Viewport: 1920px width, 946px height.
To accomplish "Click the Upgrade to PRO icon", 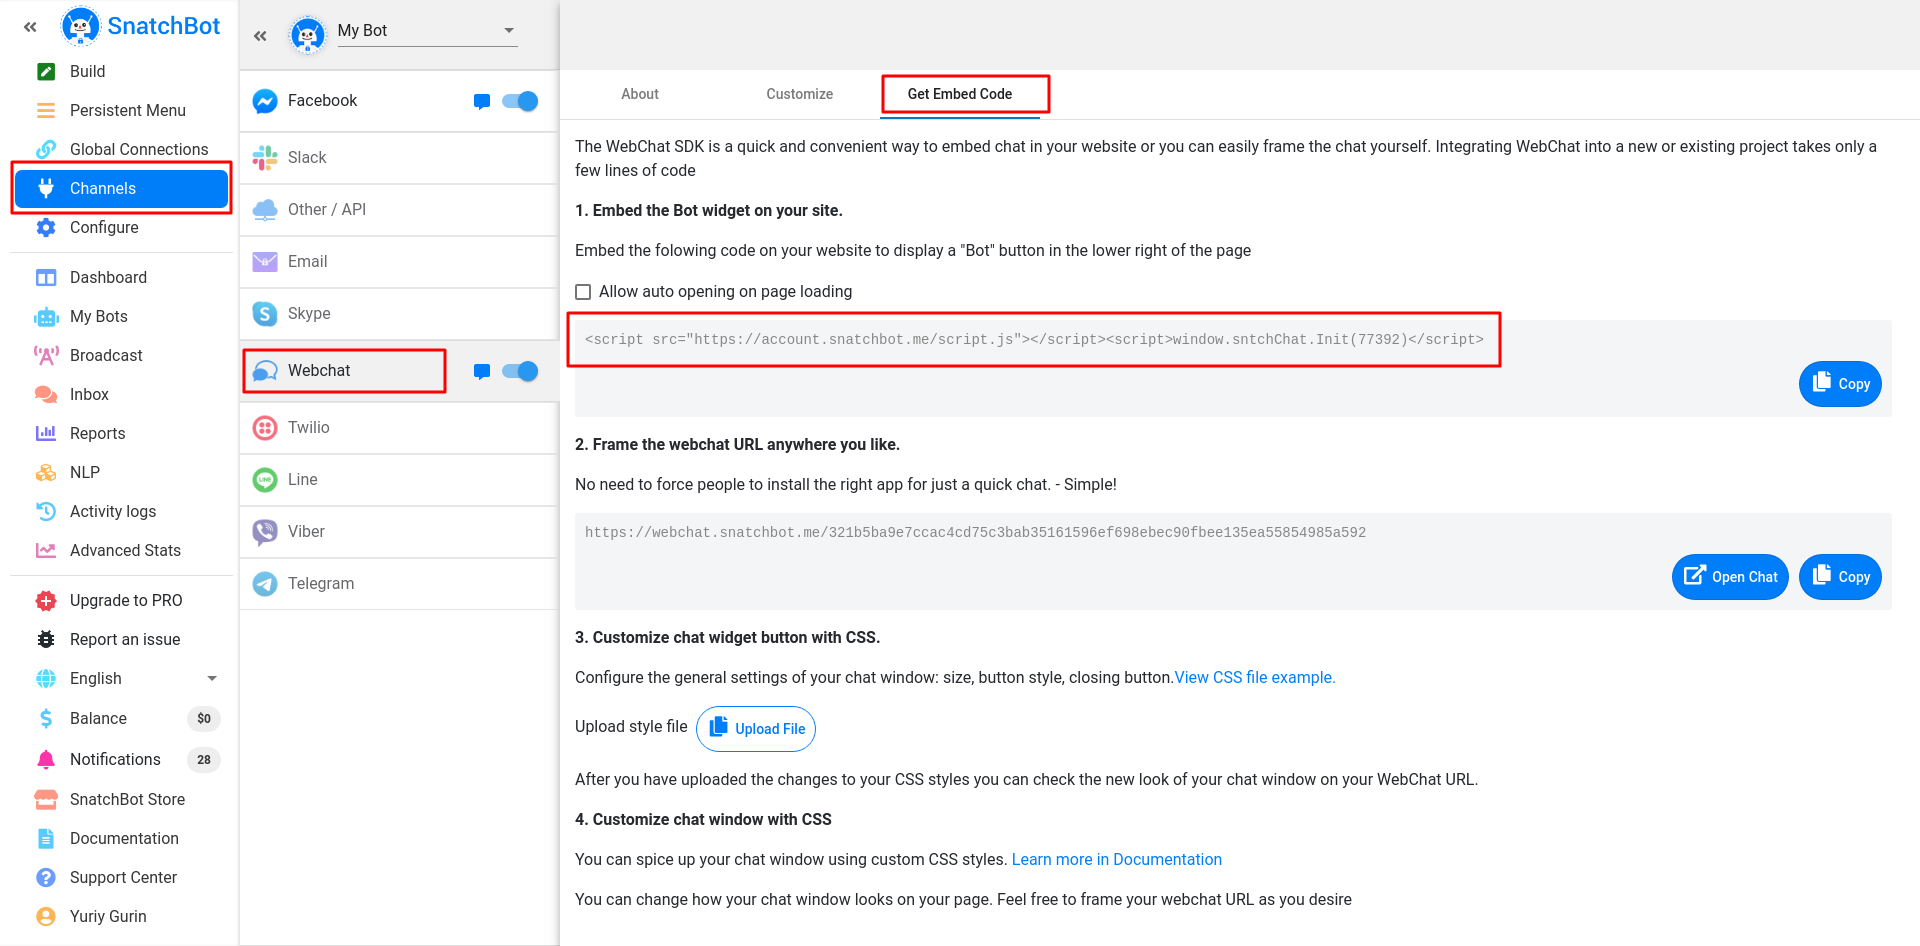I will (x=46, y=600).
